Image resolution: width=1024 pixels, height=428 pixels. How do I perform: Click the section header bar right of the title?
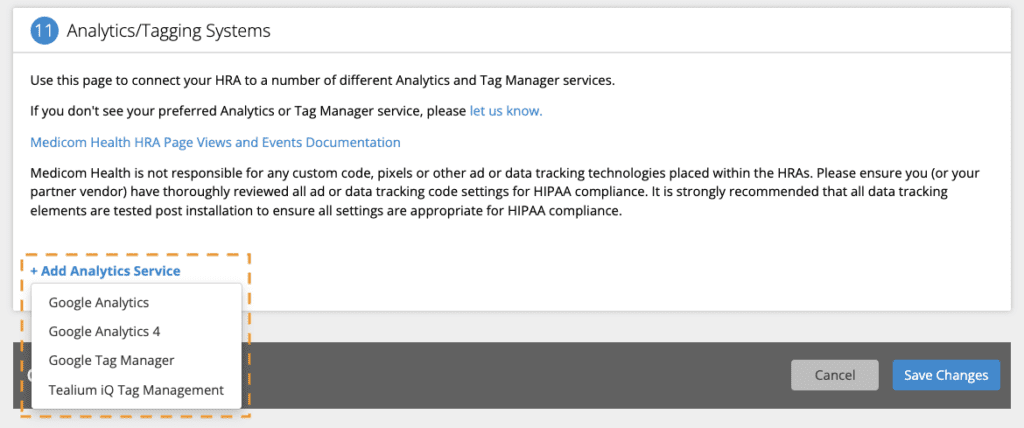[640, 31]
